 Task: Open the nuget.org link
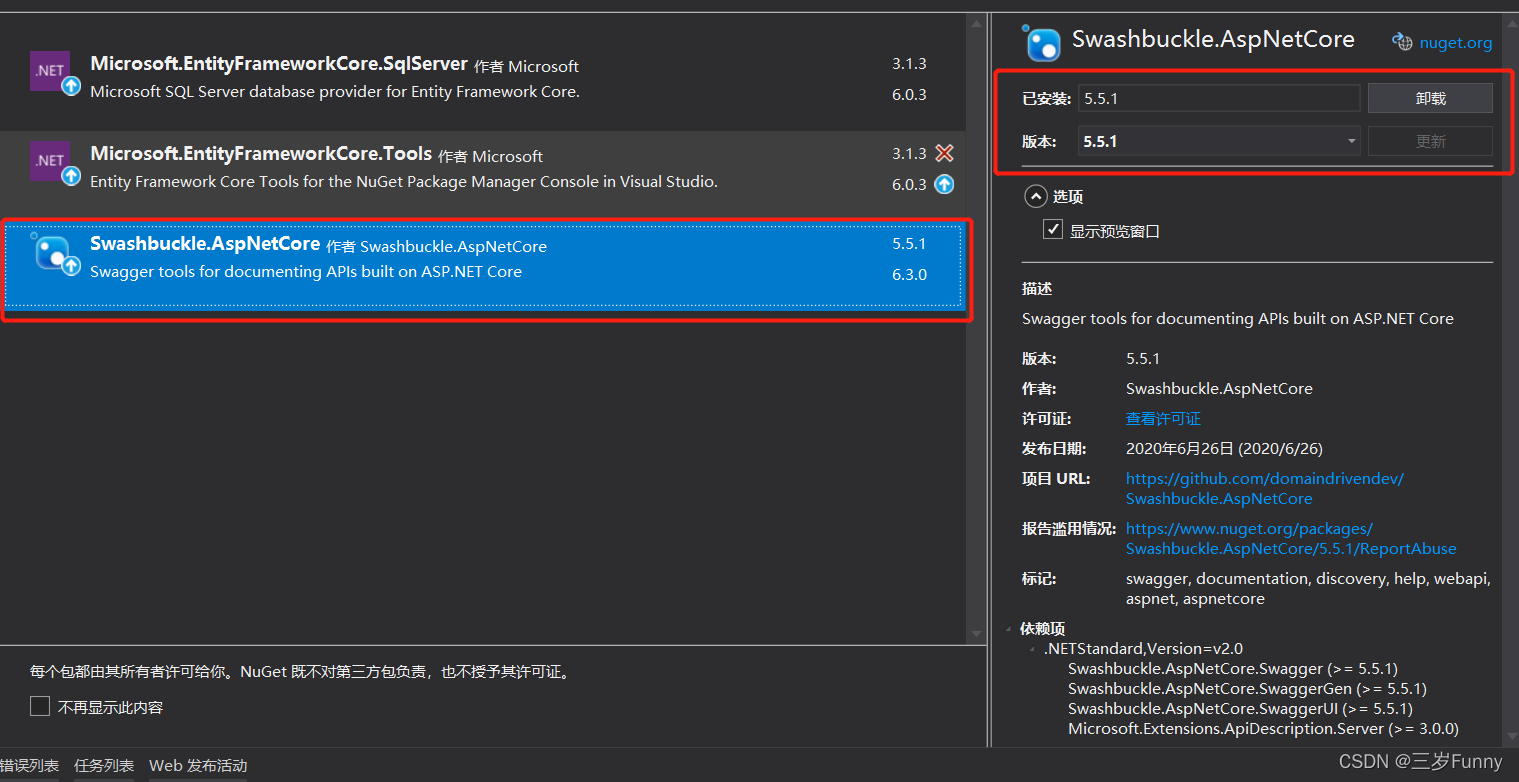point(1455,42)
